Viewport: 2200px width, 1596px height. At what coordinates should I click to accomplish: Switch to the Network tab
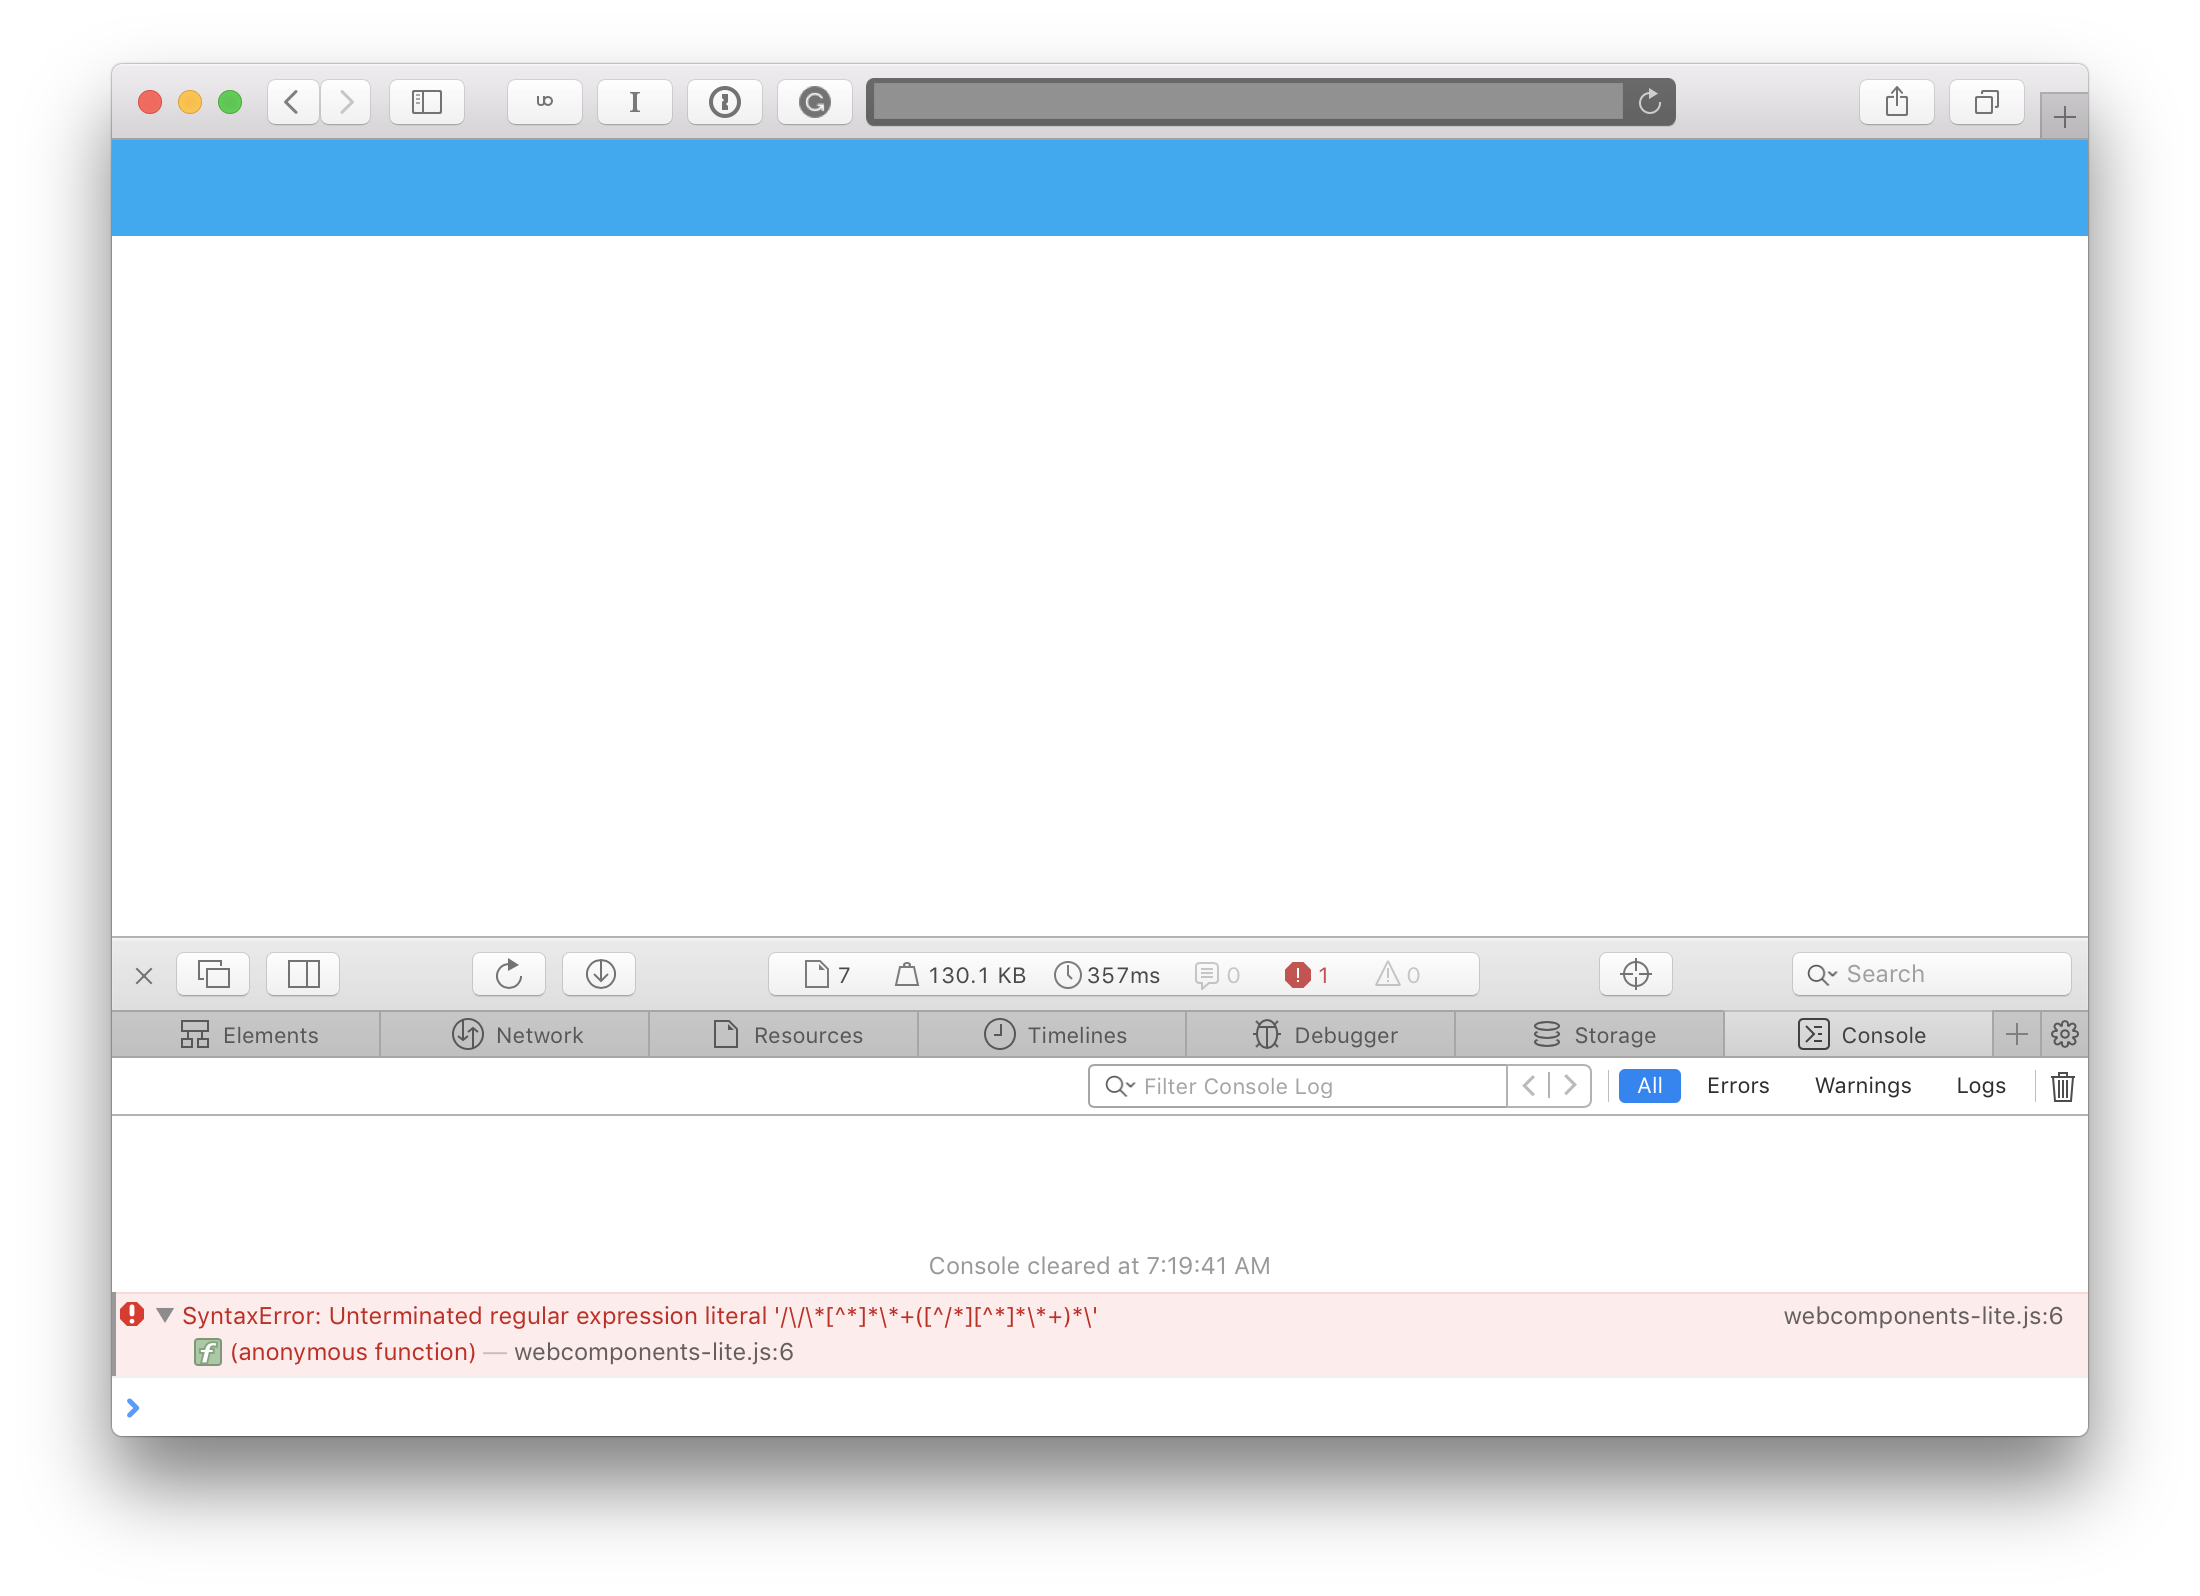pos(516,1034)
